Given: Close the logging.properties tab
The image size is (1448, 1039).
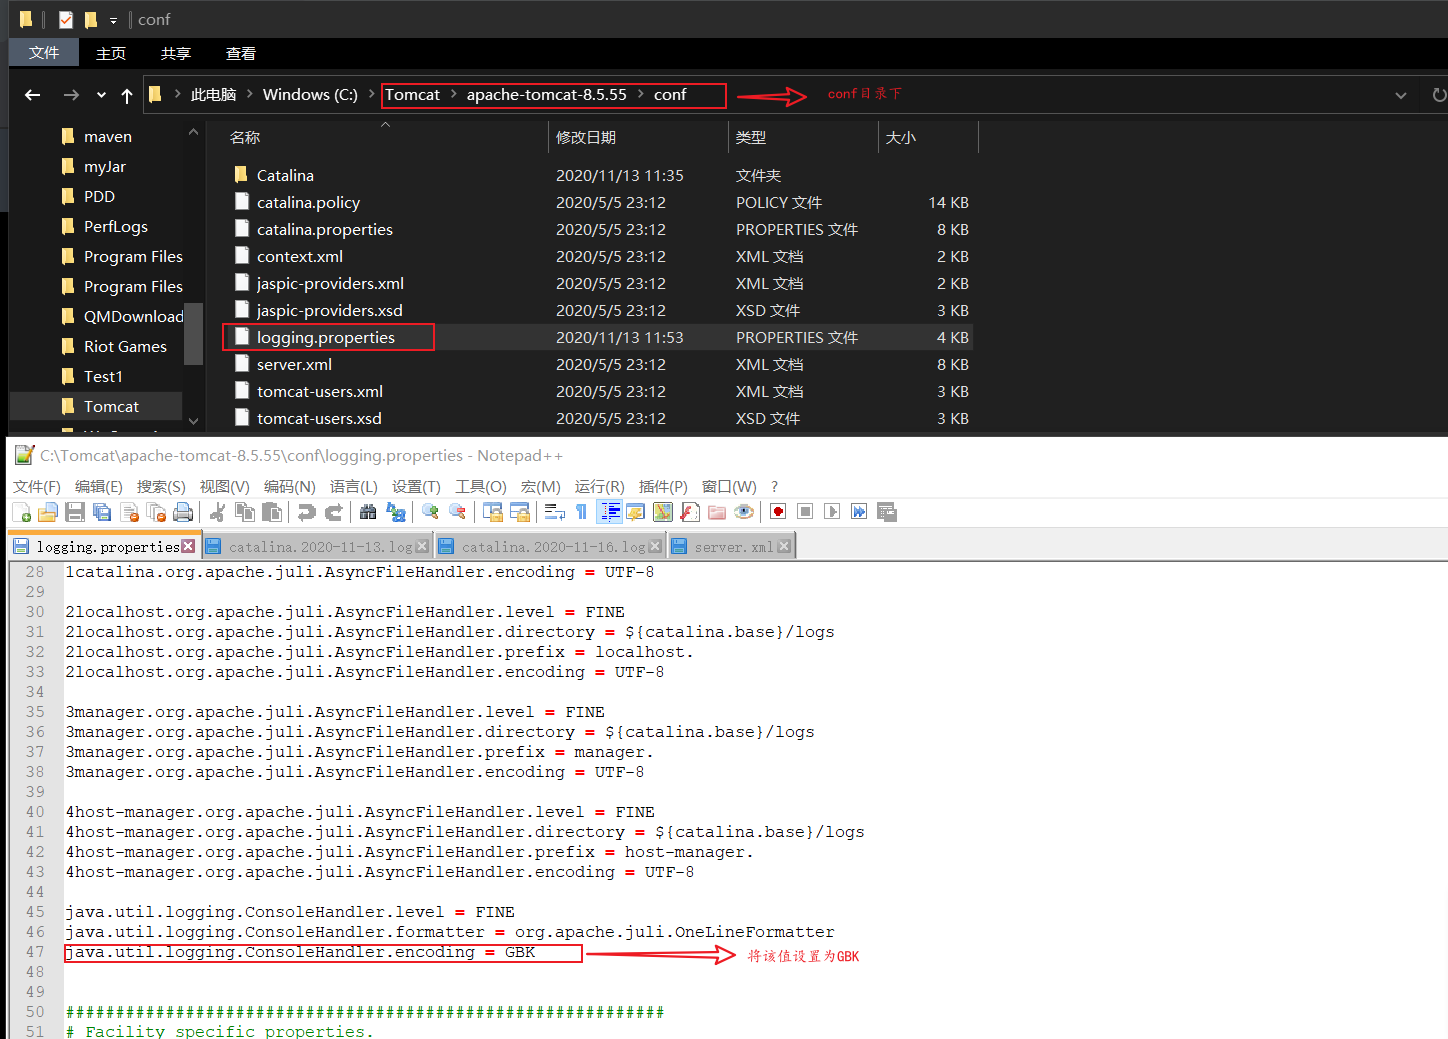Looking at the screenshot, I should 188,546.
